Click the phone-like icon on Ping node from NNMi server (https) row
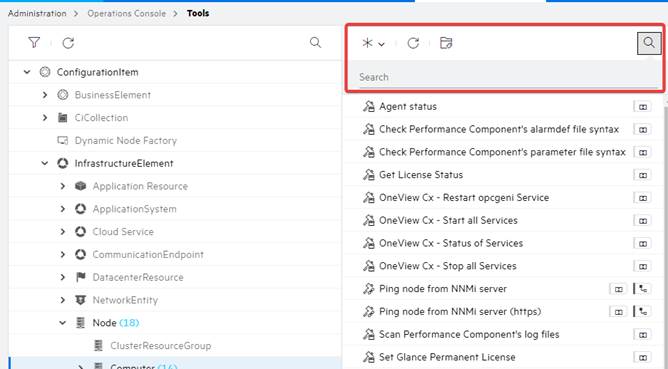This screenshot has height=369, width=668. (x=642, y=312)
